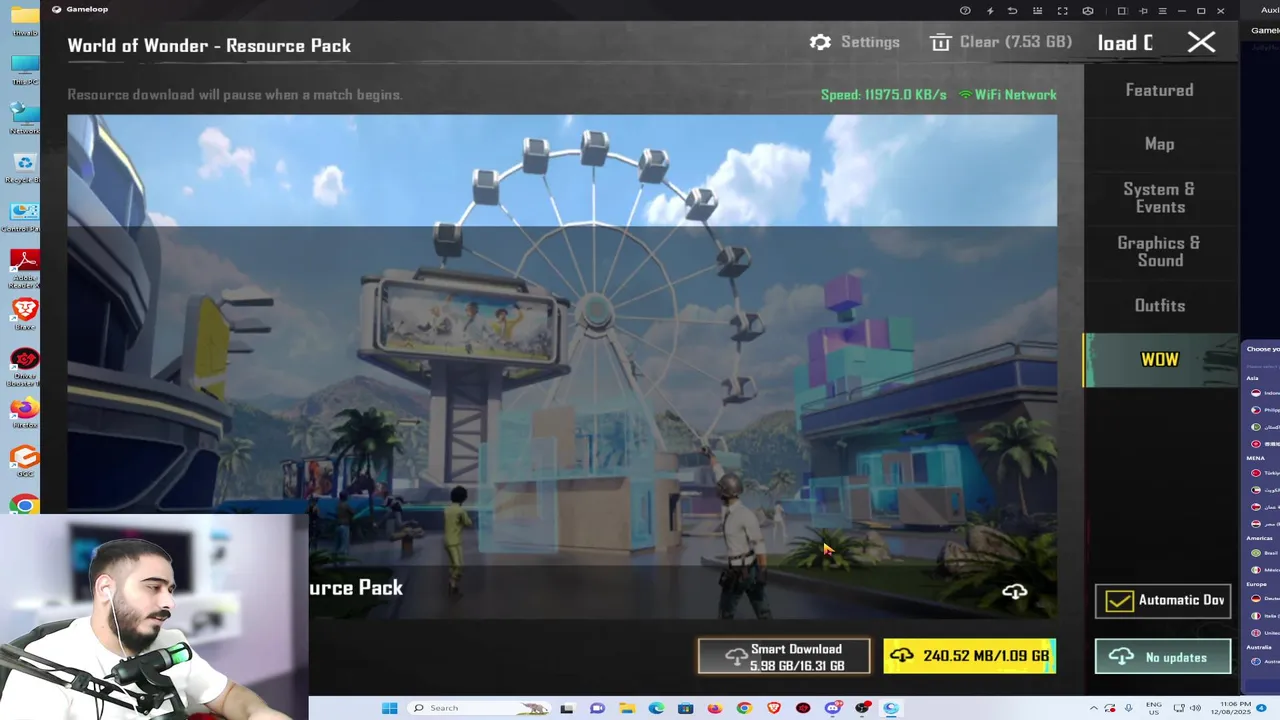The width and height of the screenshot is (1280, 720).
Task: Open the This PC desktop icon
Action: coord(24,69)
